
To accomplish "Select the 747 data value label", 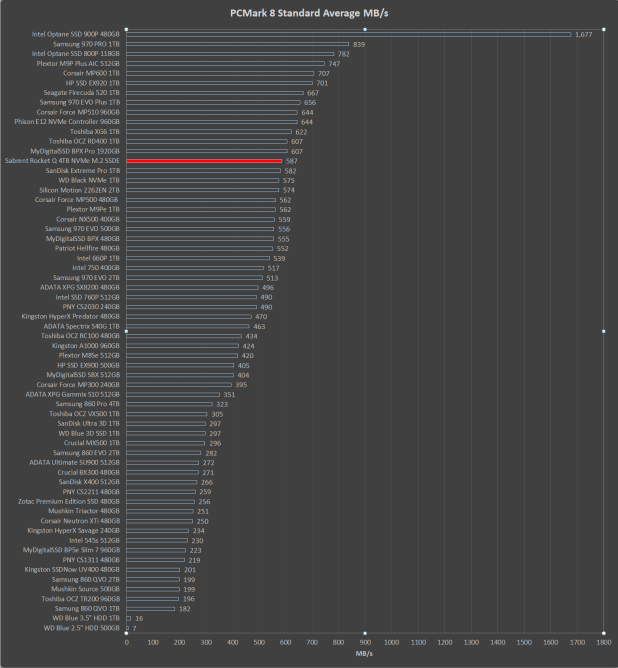I will 334,64.
